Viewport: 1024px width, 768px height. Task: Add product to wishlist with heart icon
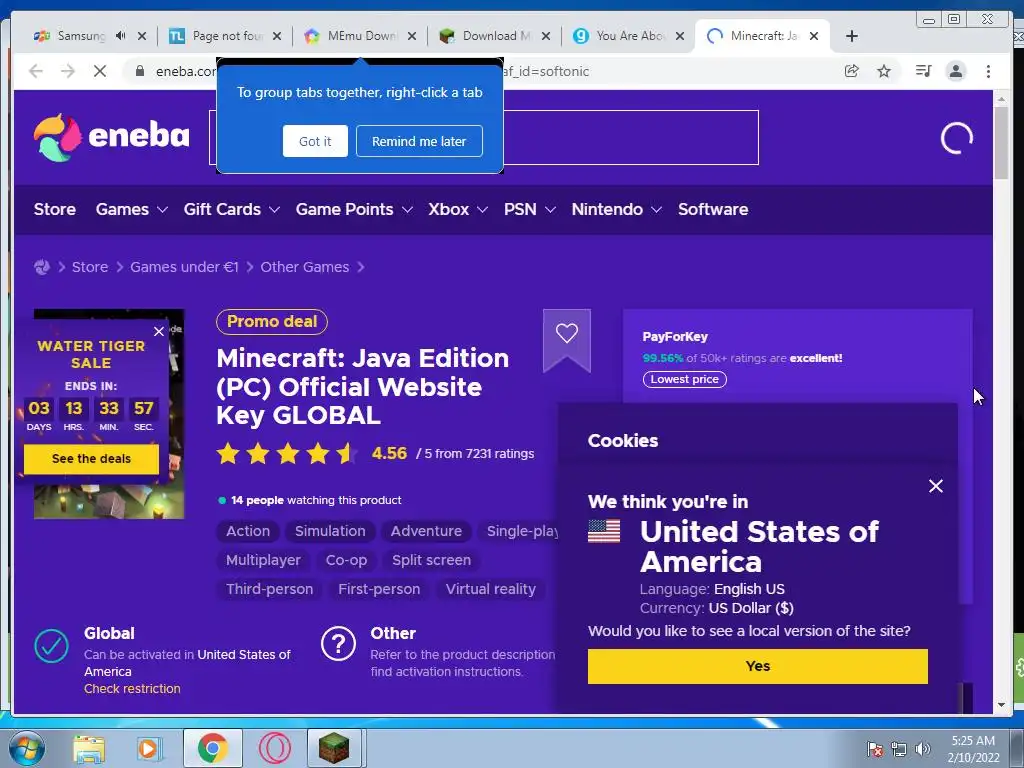click(566, 334)
